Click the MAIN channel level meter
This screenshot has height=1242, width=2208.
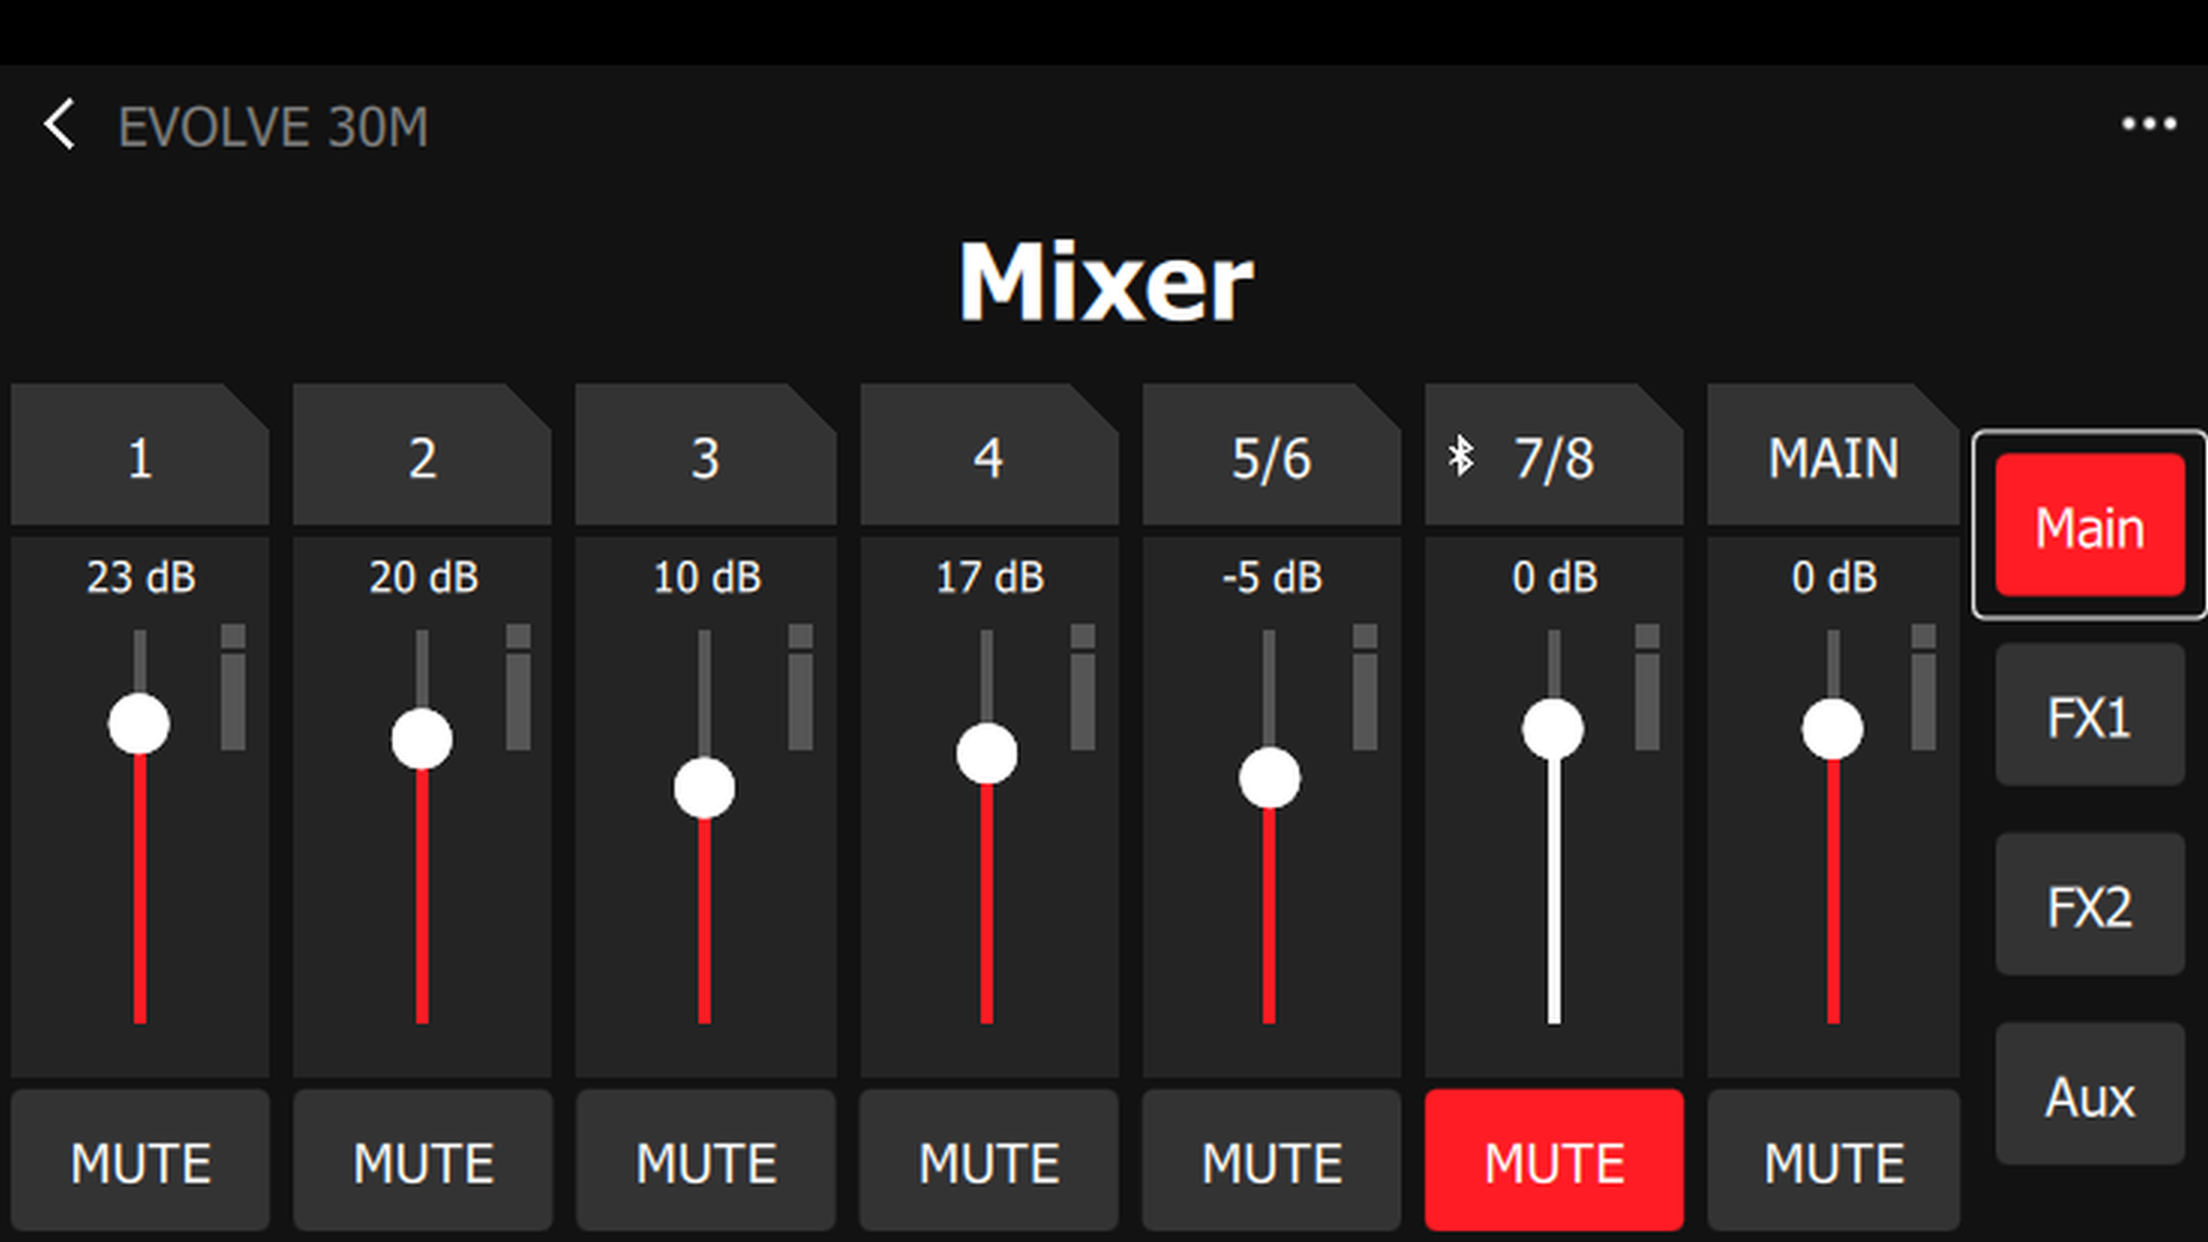click(x=1923, y=687)
